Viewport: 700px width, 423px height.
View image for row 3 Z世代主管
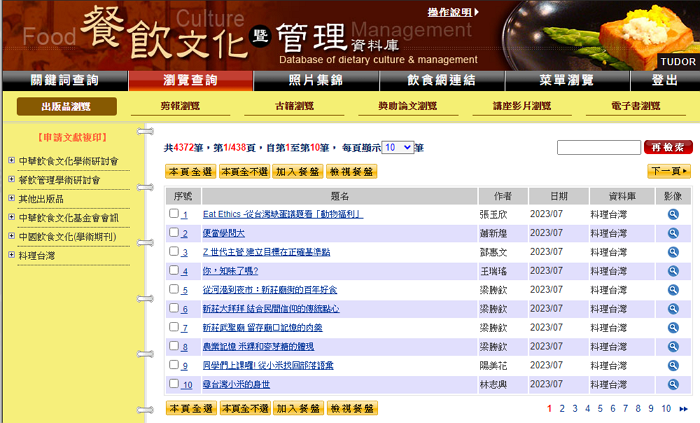pyautogui.click(x=673, y=252)
